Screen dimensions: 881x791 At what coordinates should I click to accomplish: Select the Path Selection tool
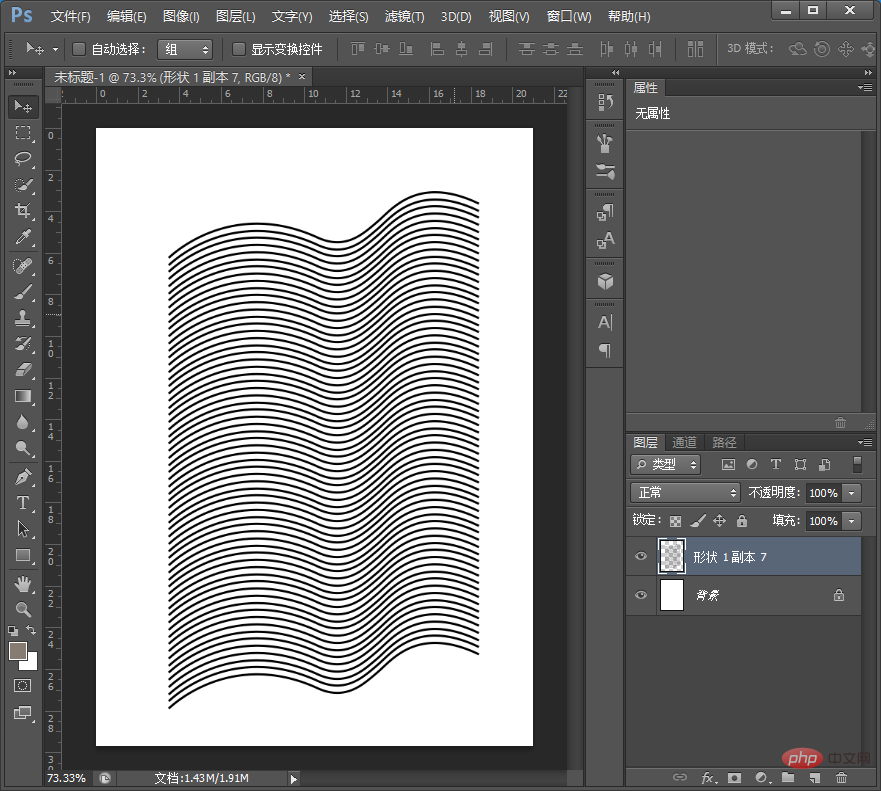click(23, 529)
